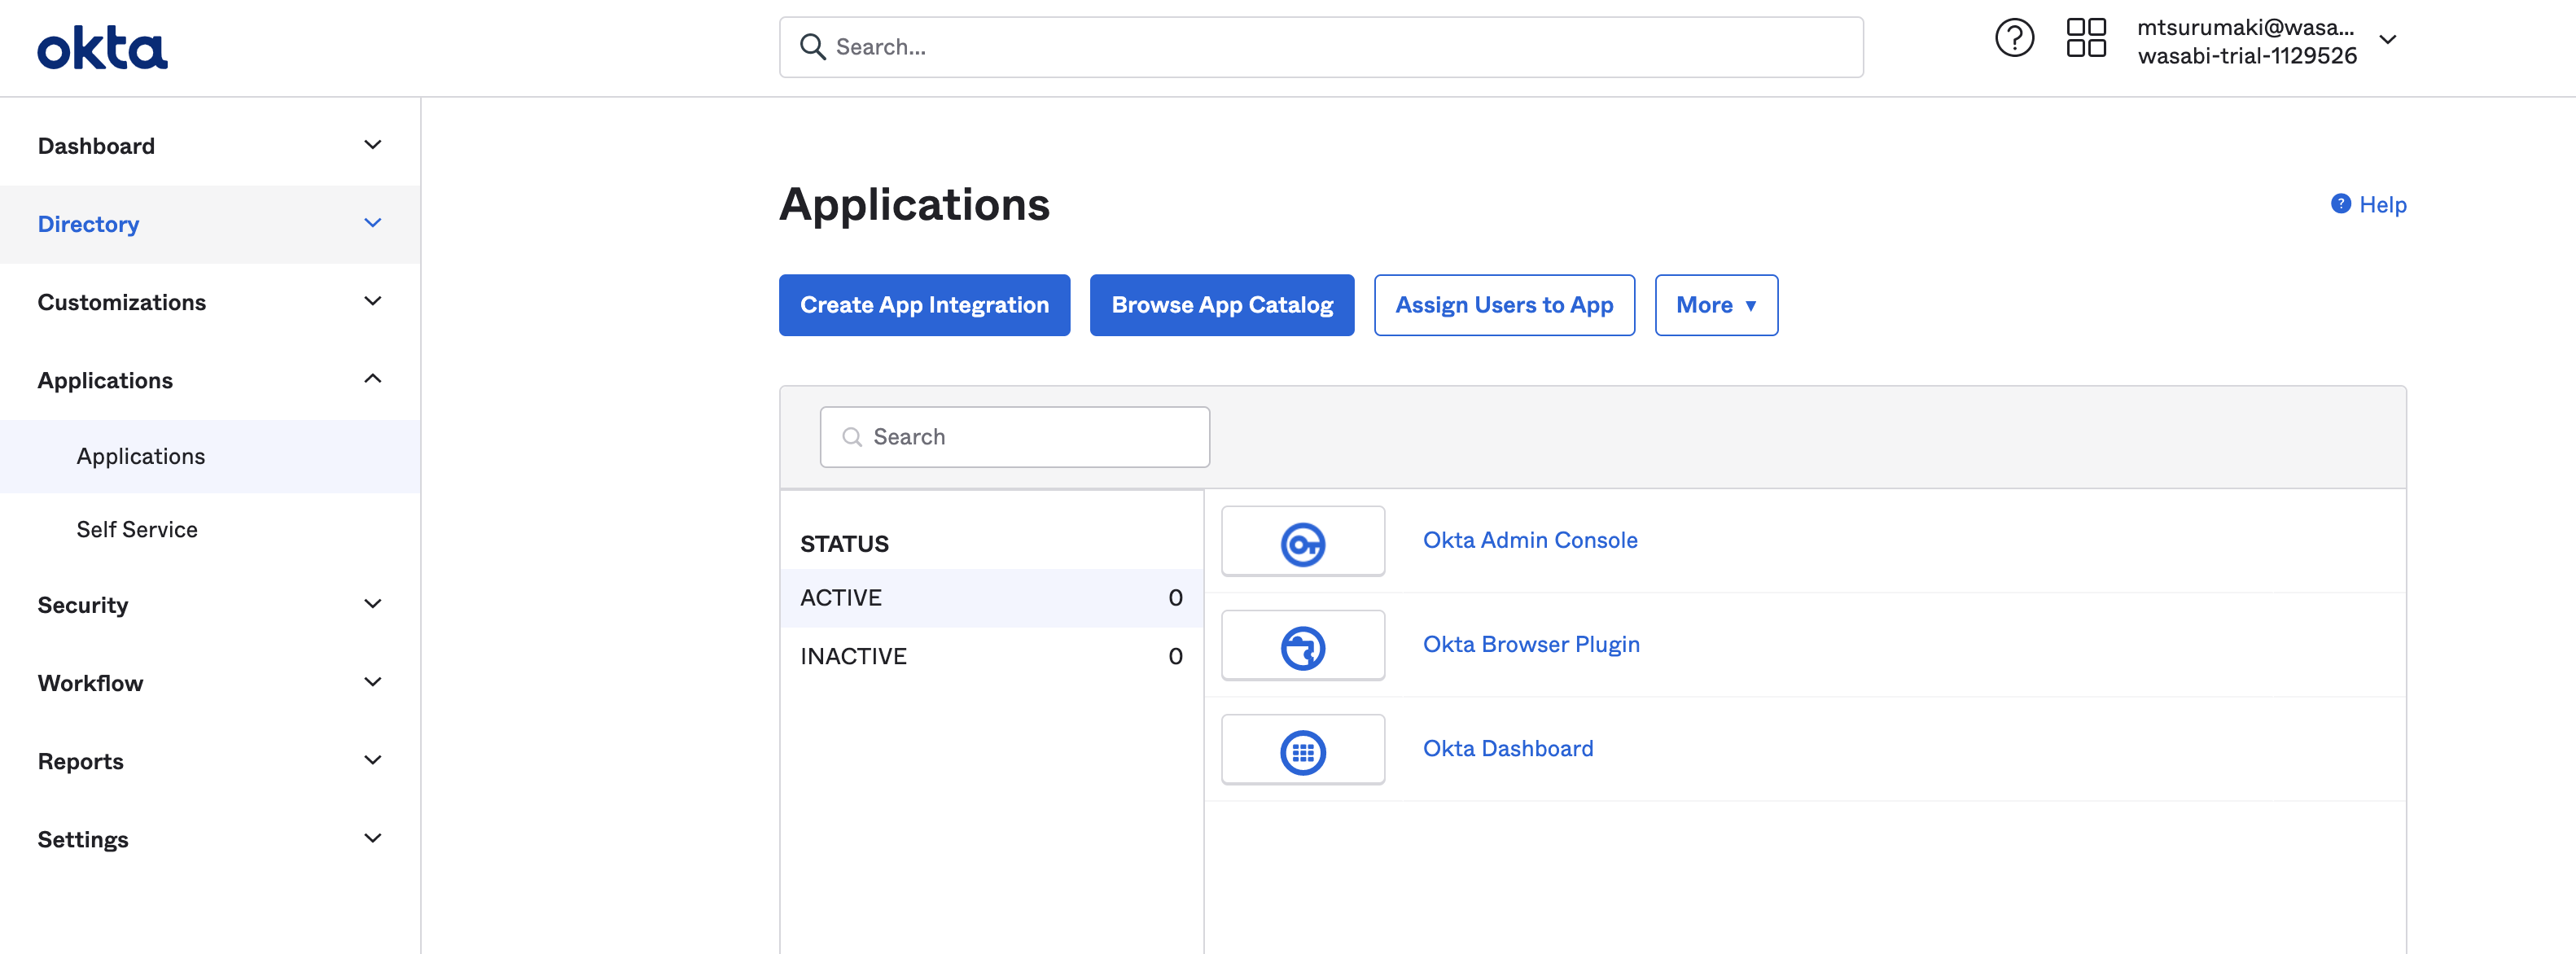2576x954 pixels.
Task: Click the Okta Dashboard grid icon
Action: click(1302, 752)
